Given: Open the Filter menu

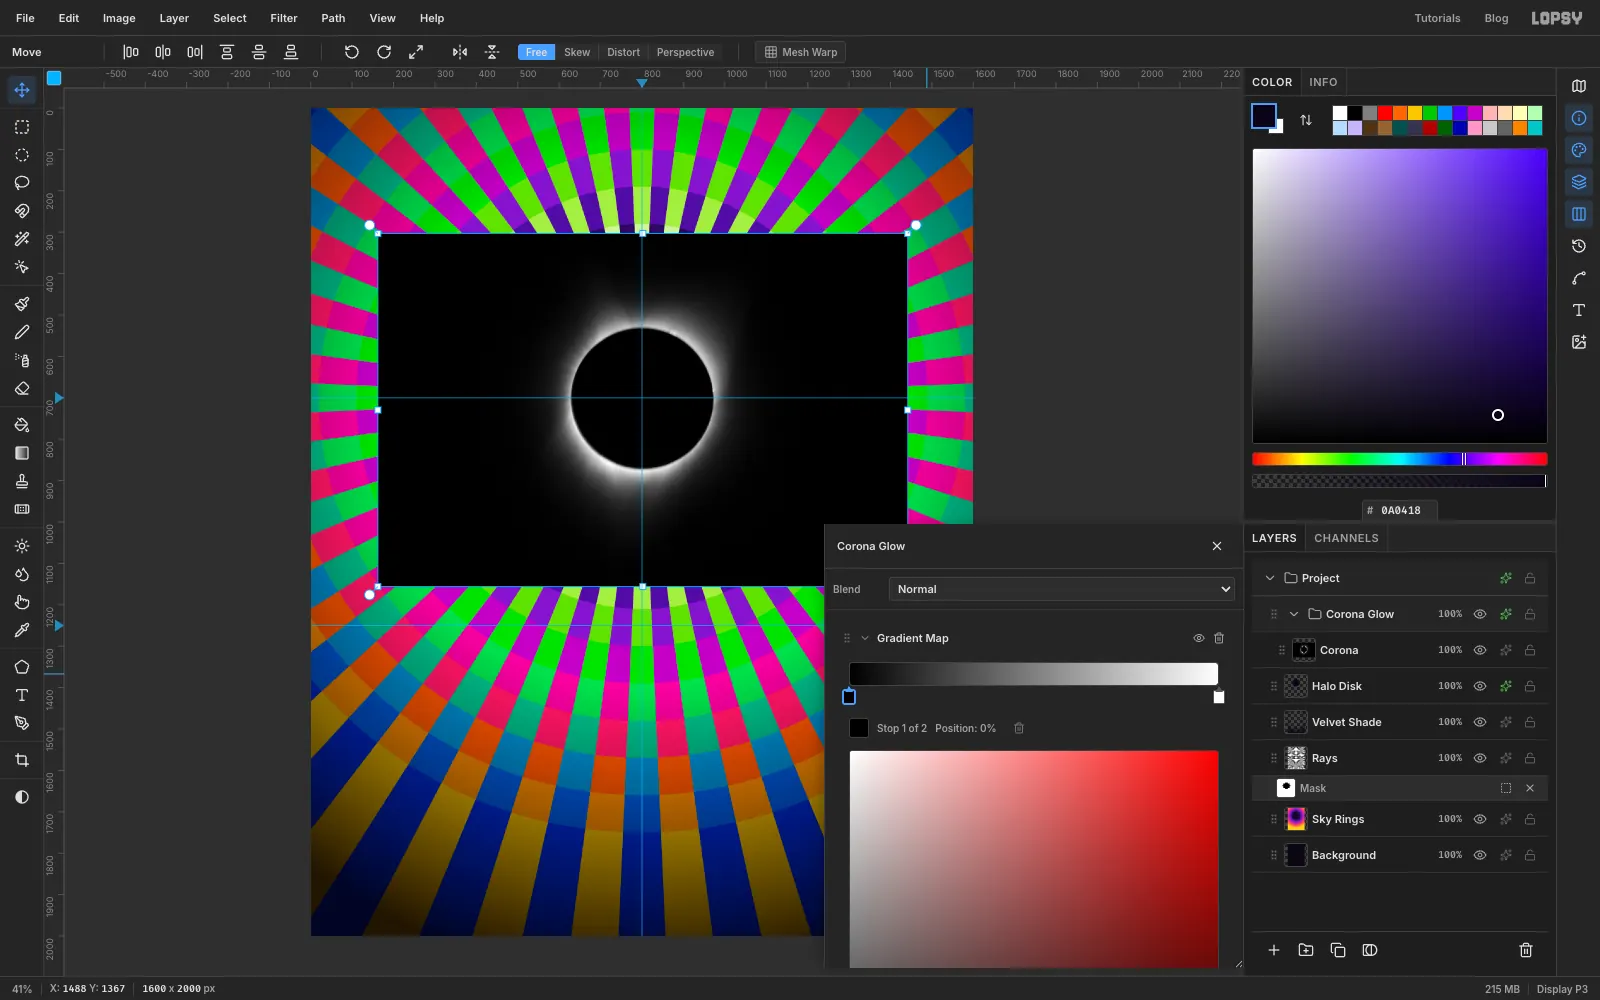Looking at the screenshot, I should click(284, 18).
